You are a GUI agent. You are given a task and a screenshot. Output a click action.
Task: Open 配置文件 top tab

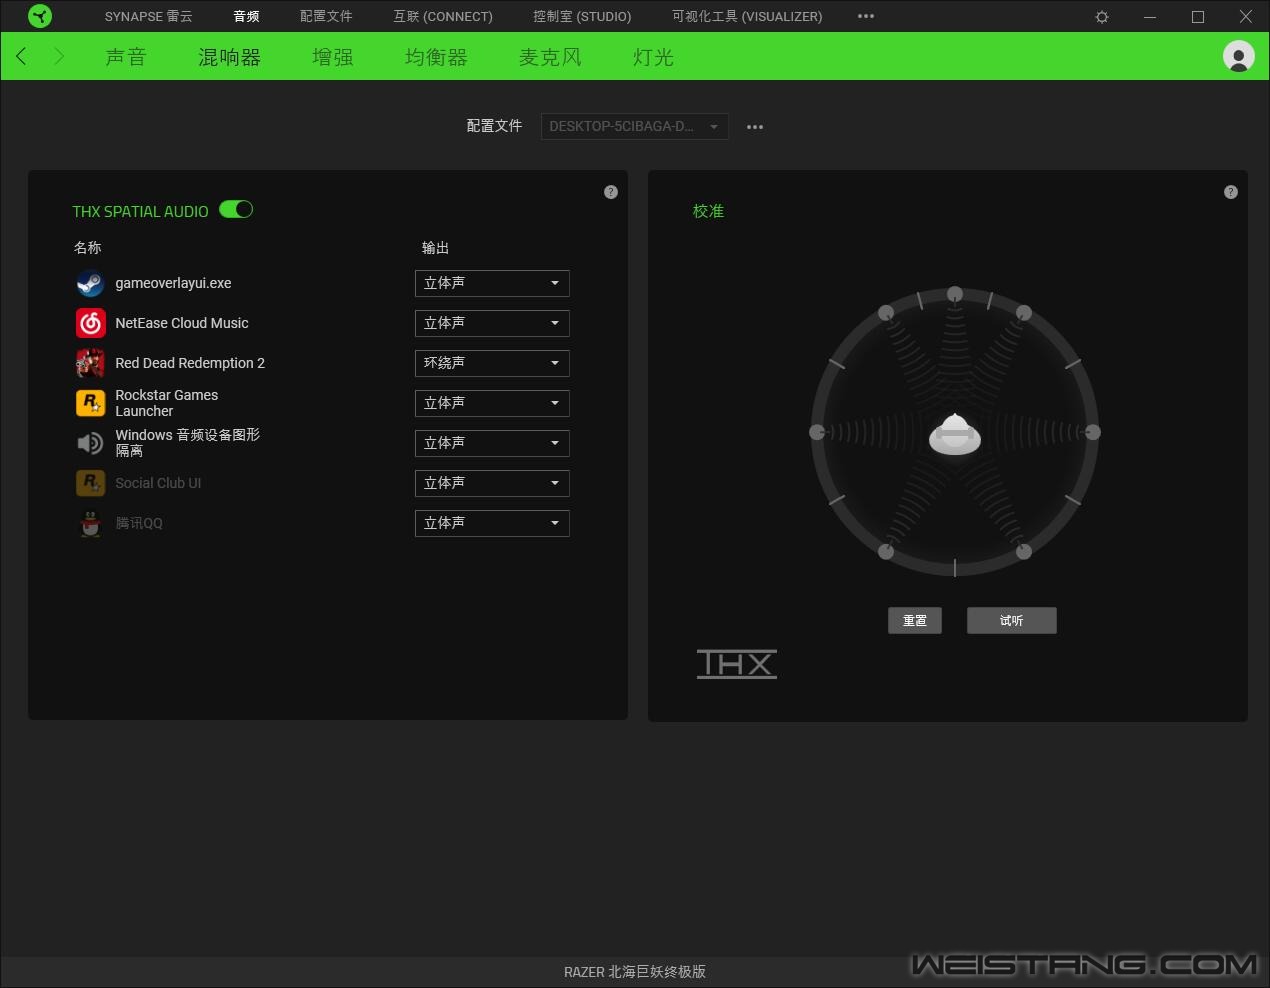[326, 16]
